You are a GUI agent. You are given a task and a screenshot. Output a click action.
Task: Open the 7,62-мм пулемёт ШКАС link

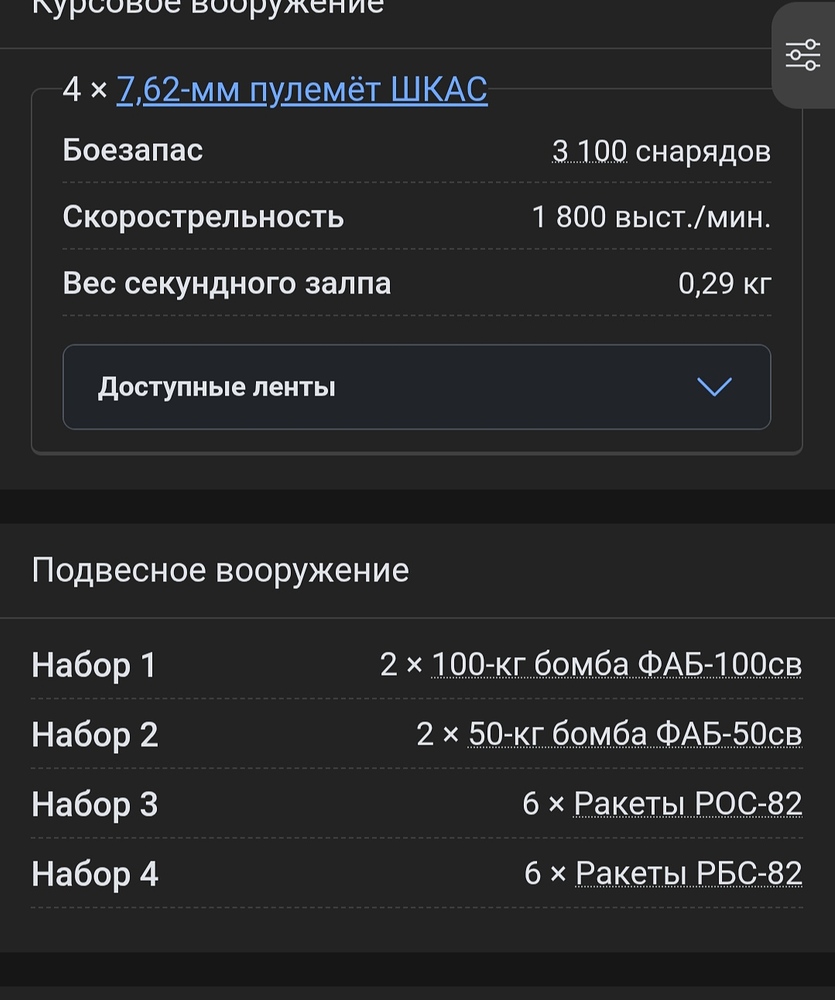302,90
